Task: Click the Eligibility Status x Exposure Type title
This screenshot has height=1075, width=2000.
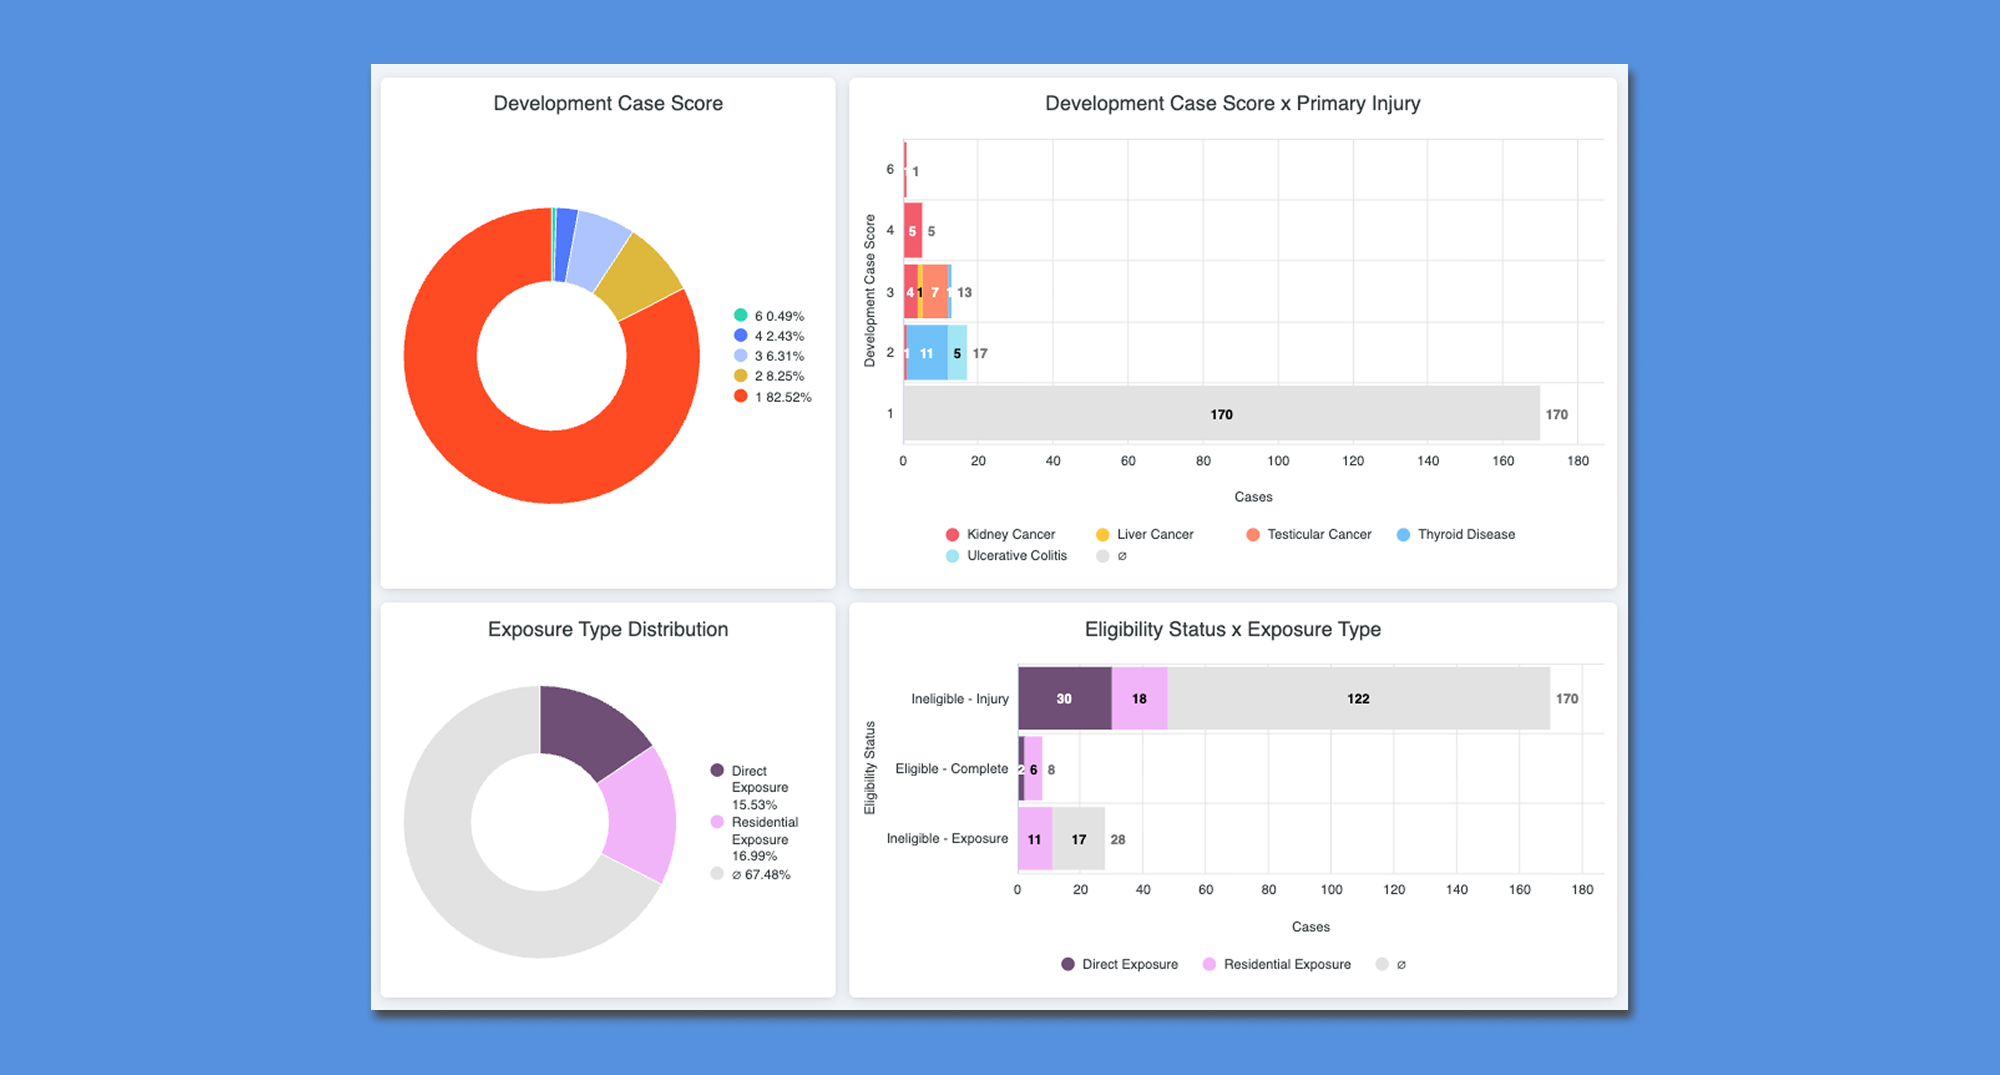Action: tap(1233, 629)
